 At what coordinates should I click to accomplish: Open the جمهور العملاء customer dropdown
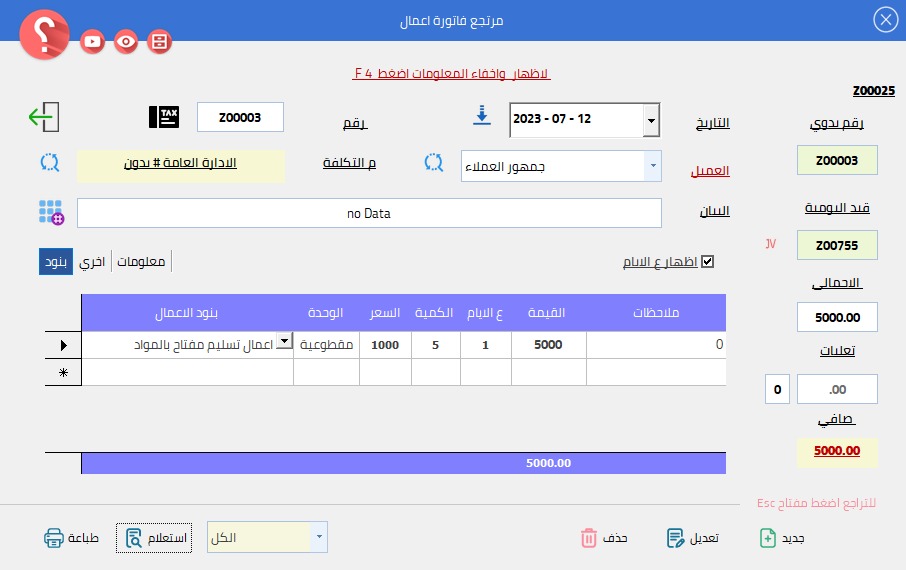(x=653, y=166)
